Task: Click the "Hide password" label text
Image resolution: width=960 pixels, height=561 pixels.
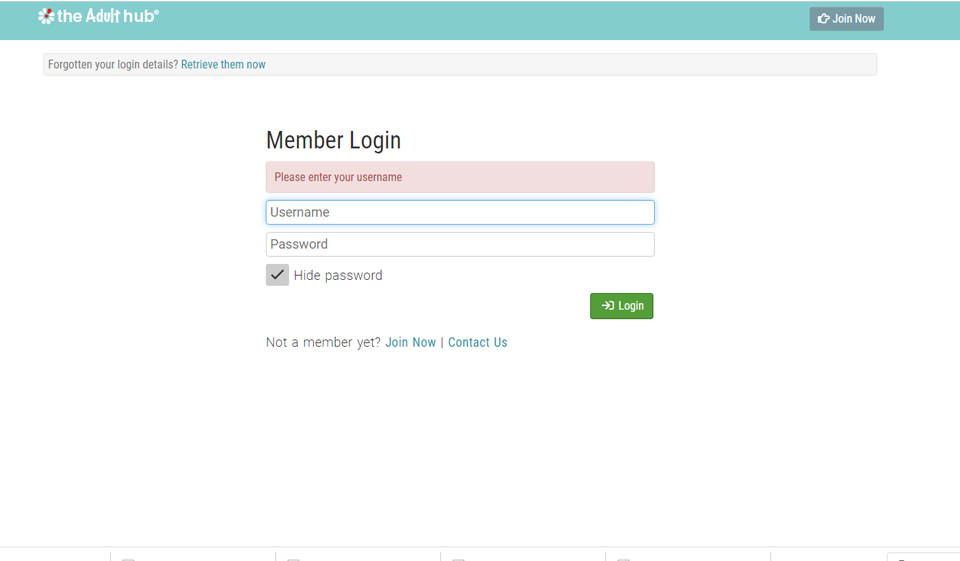Action: click(338, 276)
